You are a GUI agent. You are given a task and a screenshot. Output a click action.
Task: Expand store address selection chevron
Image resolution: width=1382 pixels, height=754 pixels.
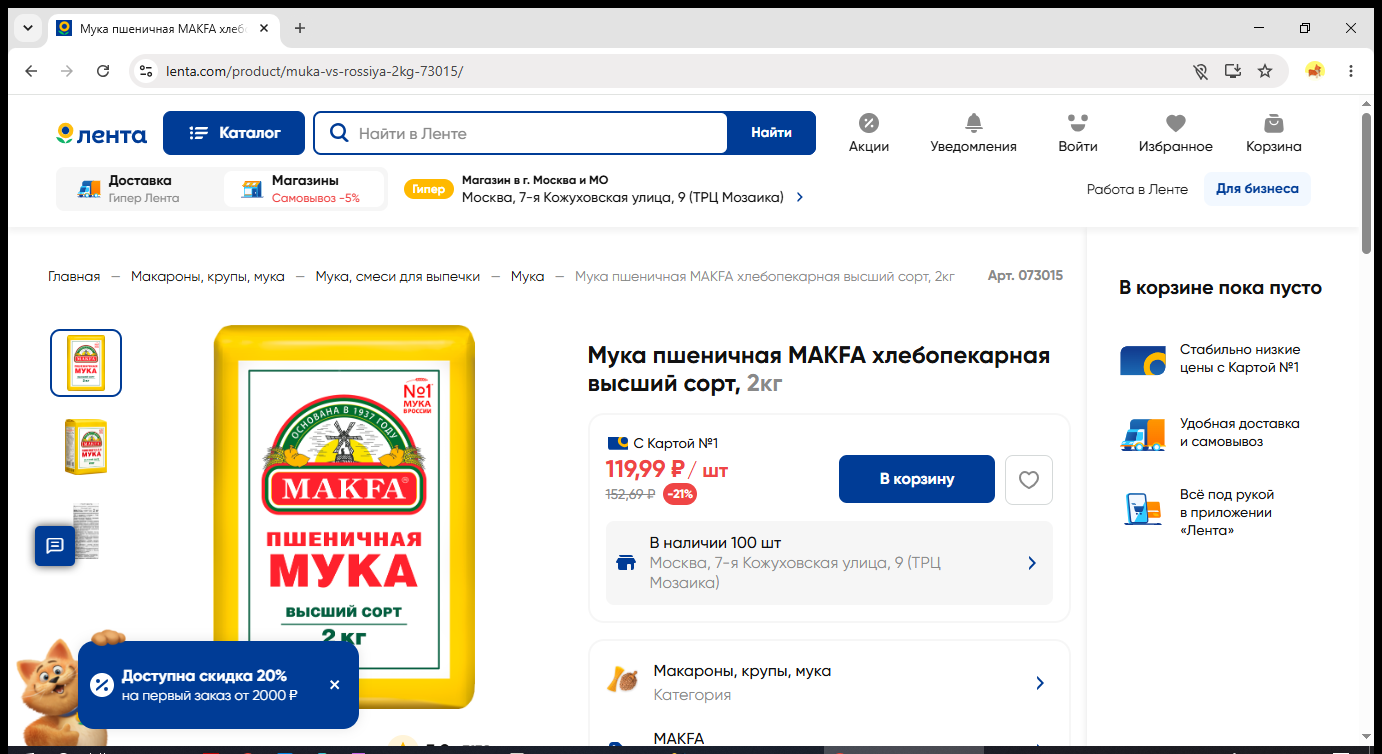pos(799,197)
